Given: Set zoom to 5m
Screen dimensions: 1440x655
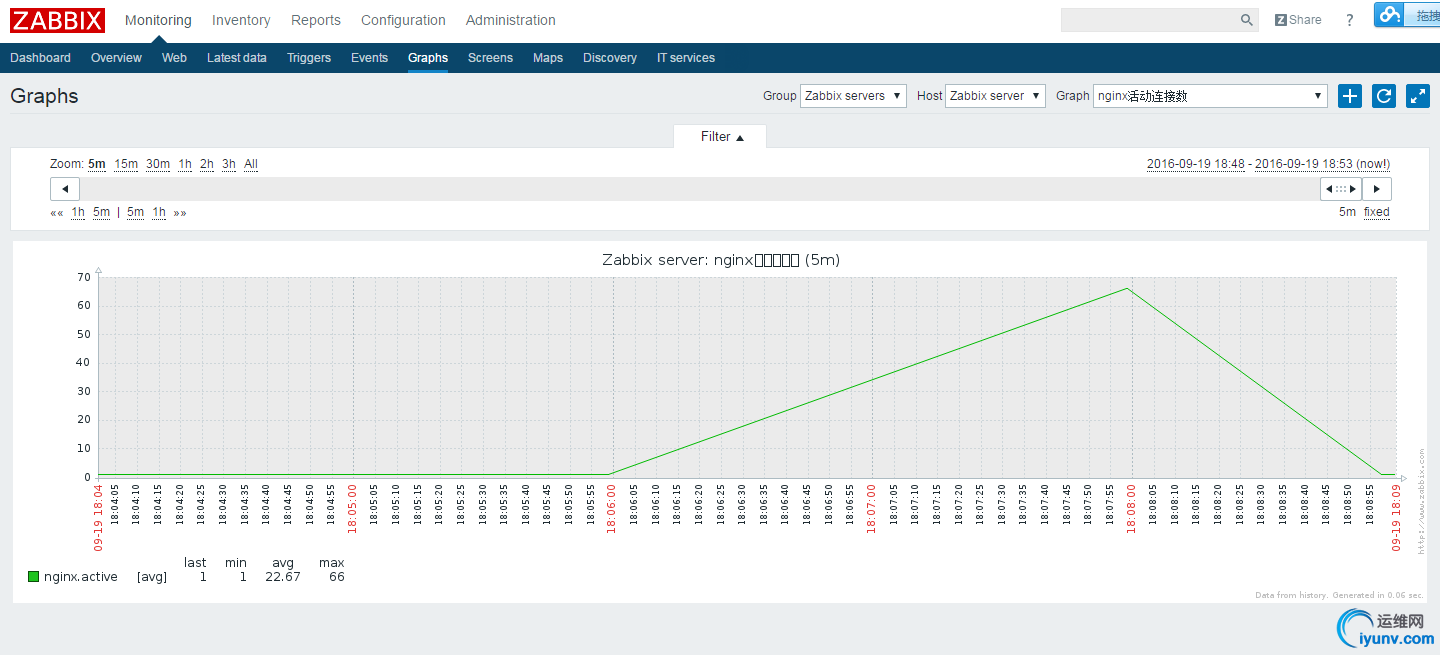Looking at the screenshot, I should (x=97, y=164).
